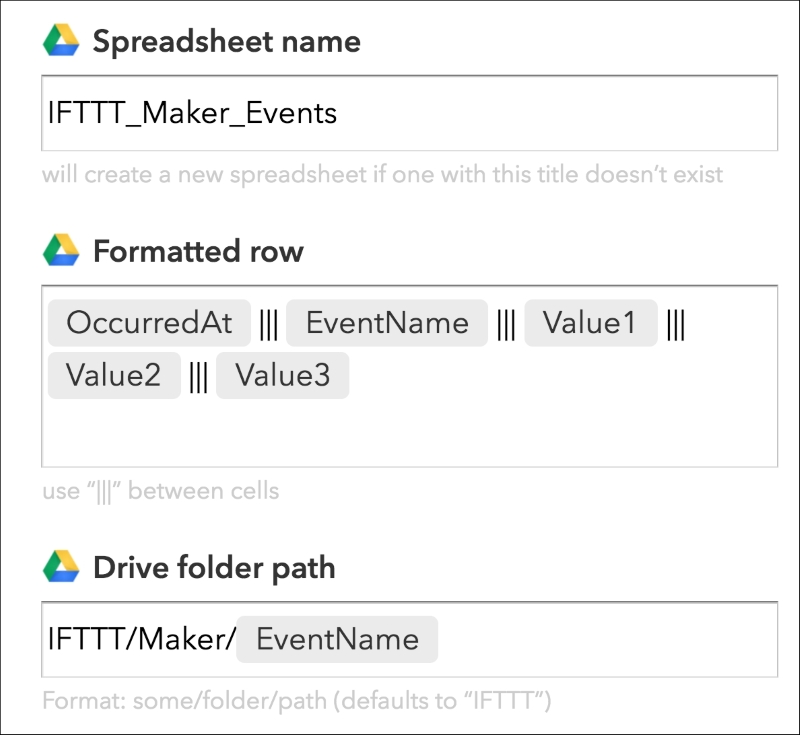Viewport: 800px width, 735px height.
Task: Click the Drive folder path heading label
Action: [x=214, y=568]
